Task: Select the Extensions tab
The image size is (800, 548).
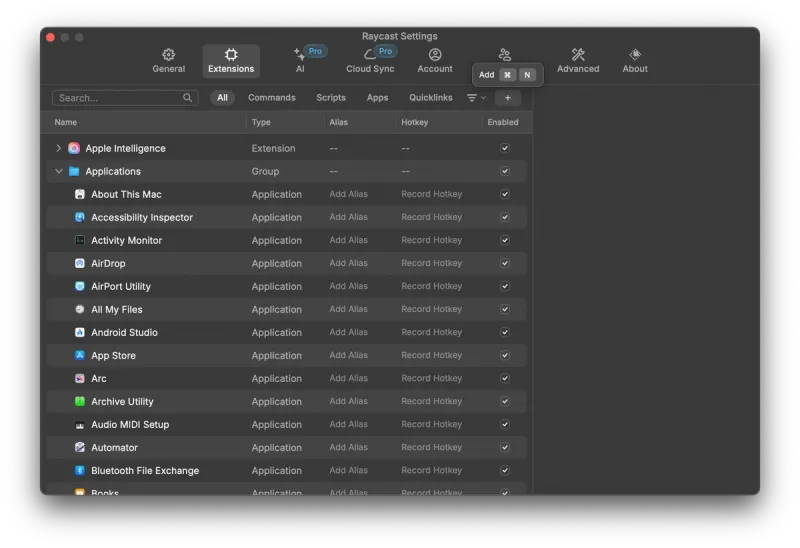Action: click(231, 61)
